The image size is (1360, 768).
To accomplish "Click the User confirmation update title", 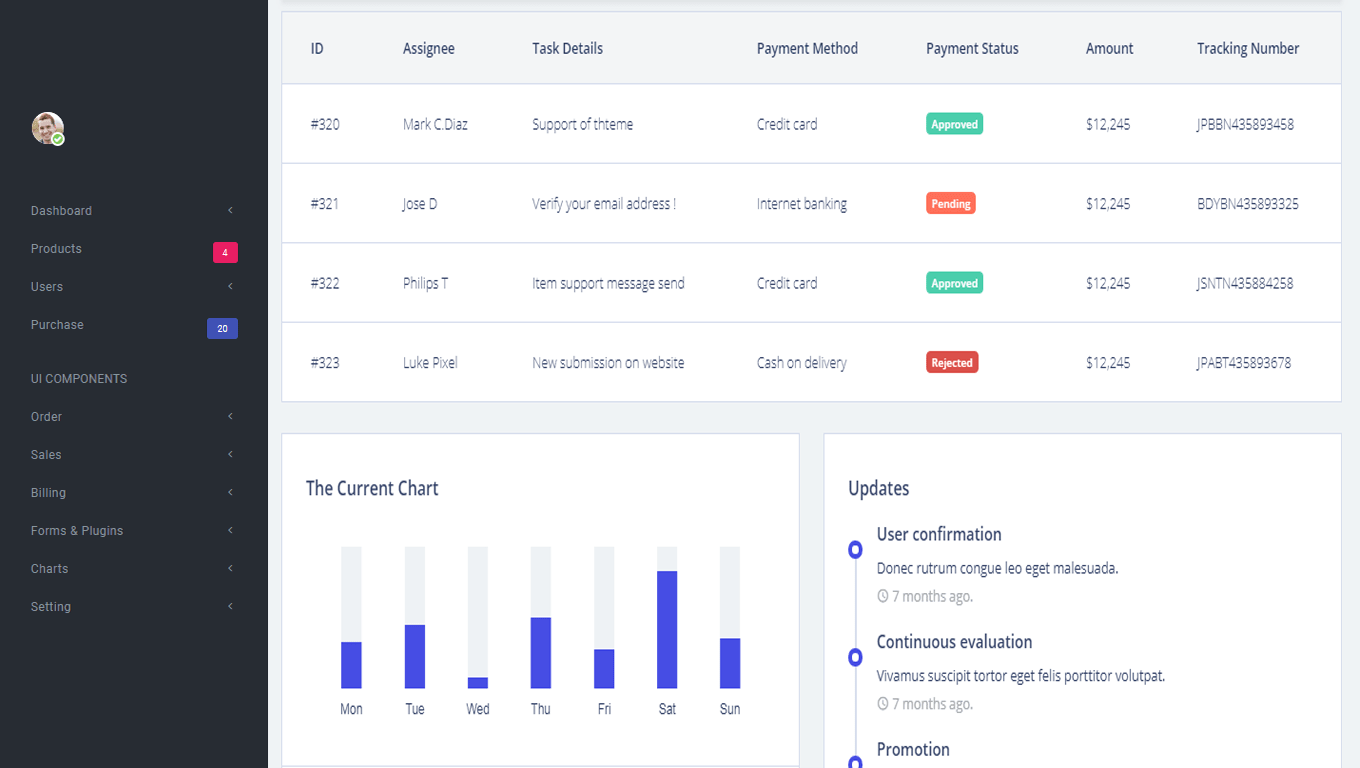I will [939, 534].
